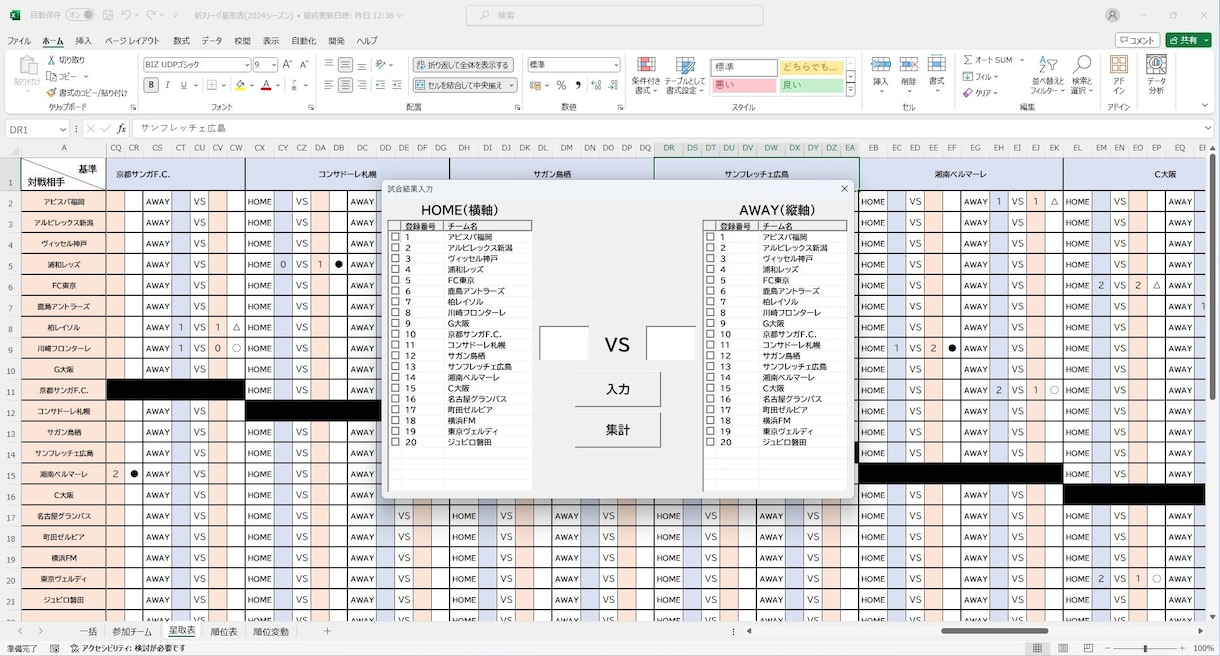Check AWAY list box for G大阪
The height and width of the screenshot is (656, 1220).
710,323
